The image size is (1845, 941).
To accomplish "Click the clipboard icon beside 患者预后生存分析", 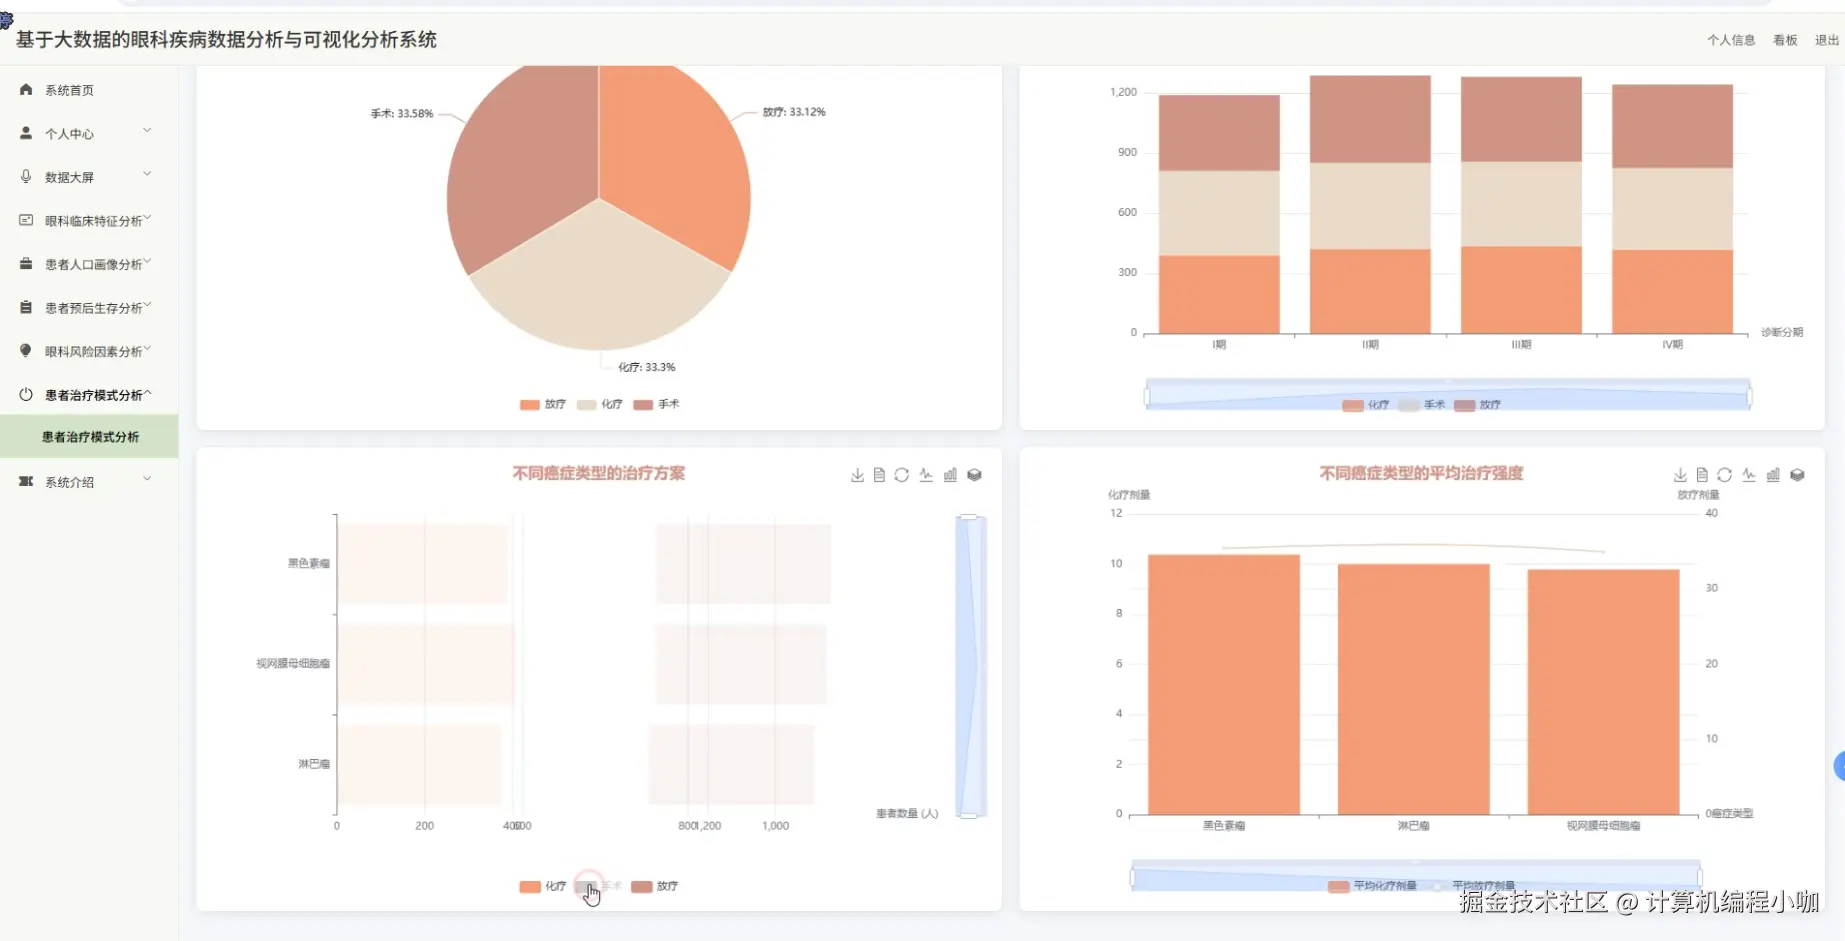I will pyautogui.click(x=26, y=308).
